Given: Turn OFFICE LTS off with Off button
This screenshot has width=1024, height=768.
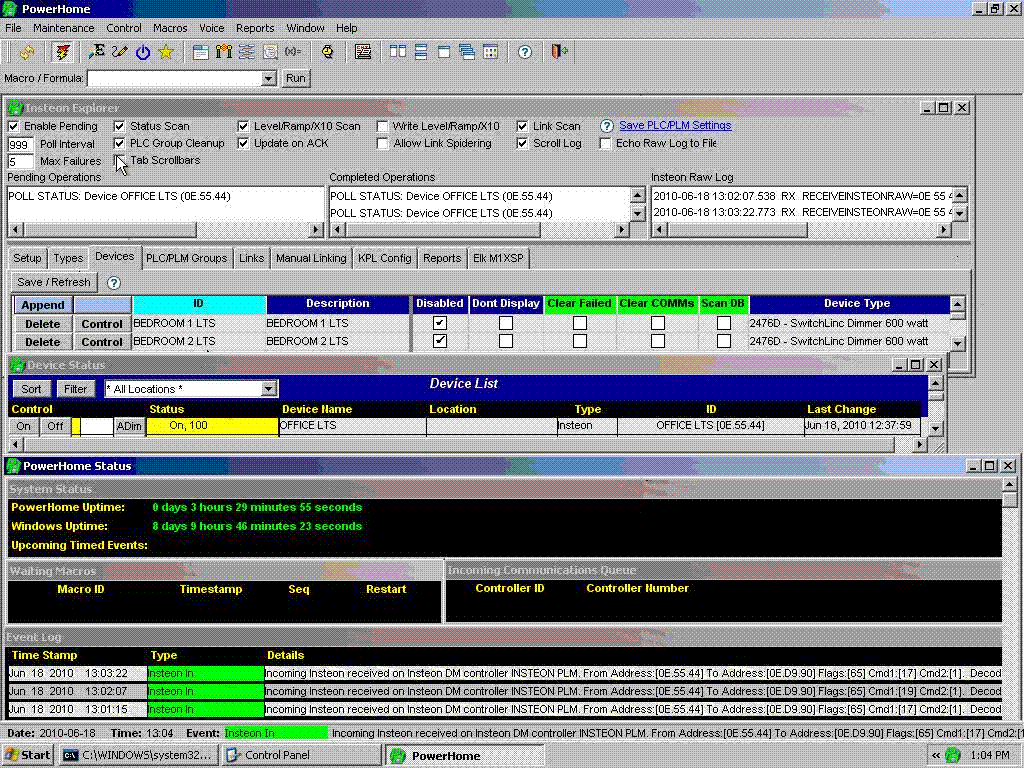Looking at the screenshot, I should [x=55, y=426].
